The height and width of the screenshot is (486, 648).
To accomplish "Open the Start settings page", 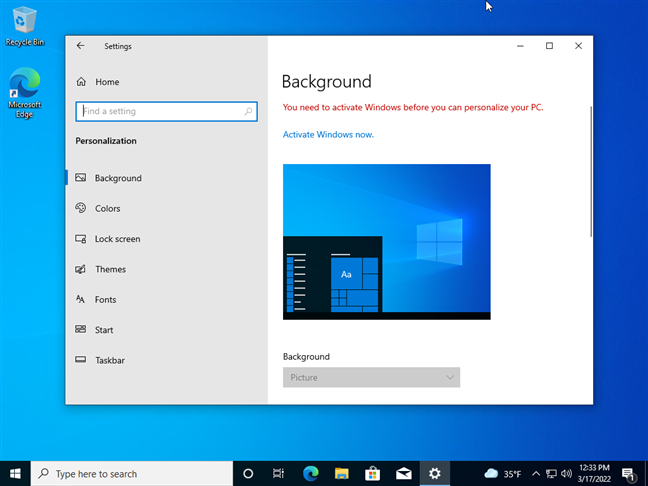I will coord(104,330).
